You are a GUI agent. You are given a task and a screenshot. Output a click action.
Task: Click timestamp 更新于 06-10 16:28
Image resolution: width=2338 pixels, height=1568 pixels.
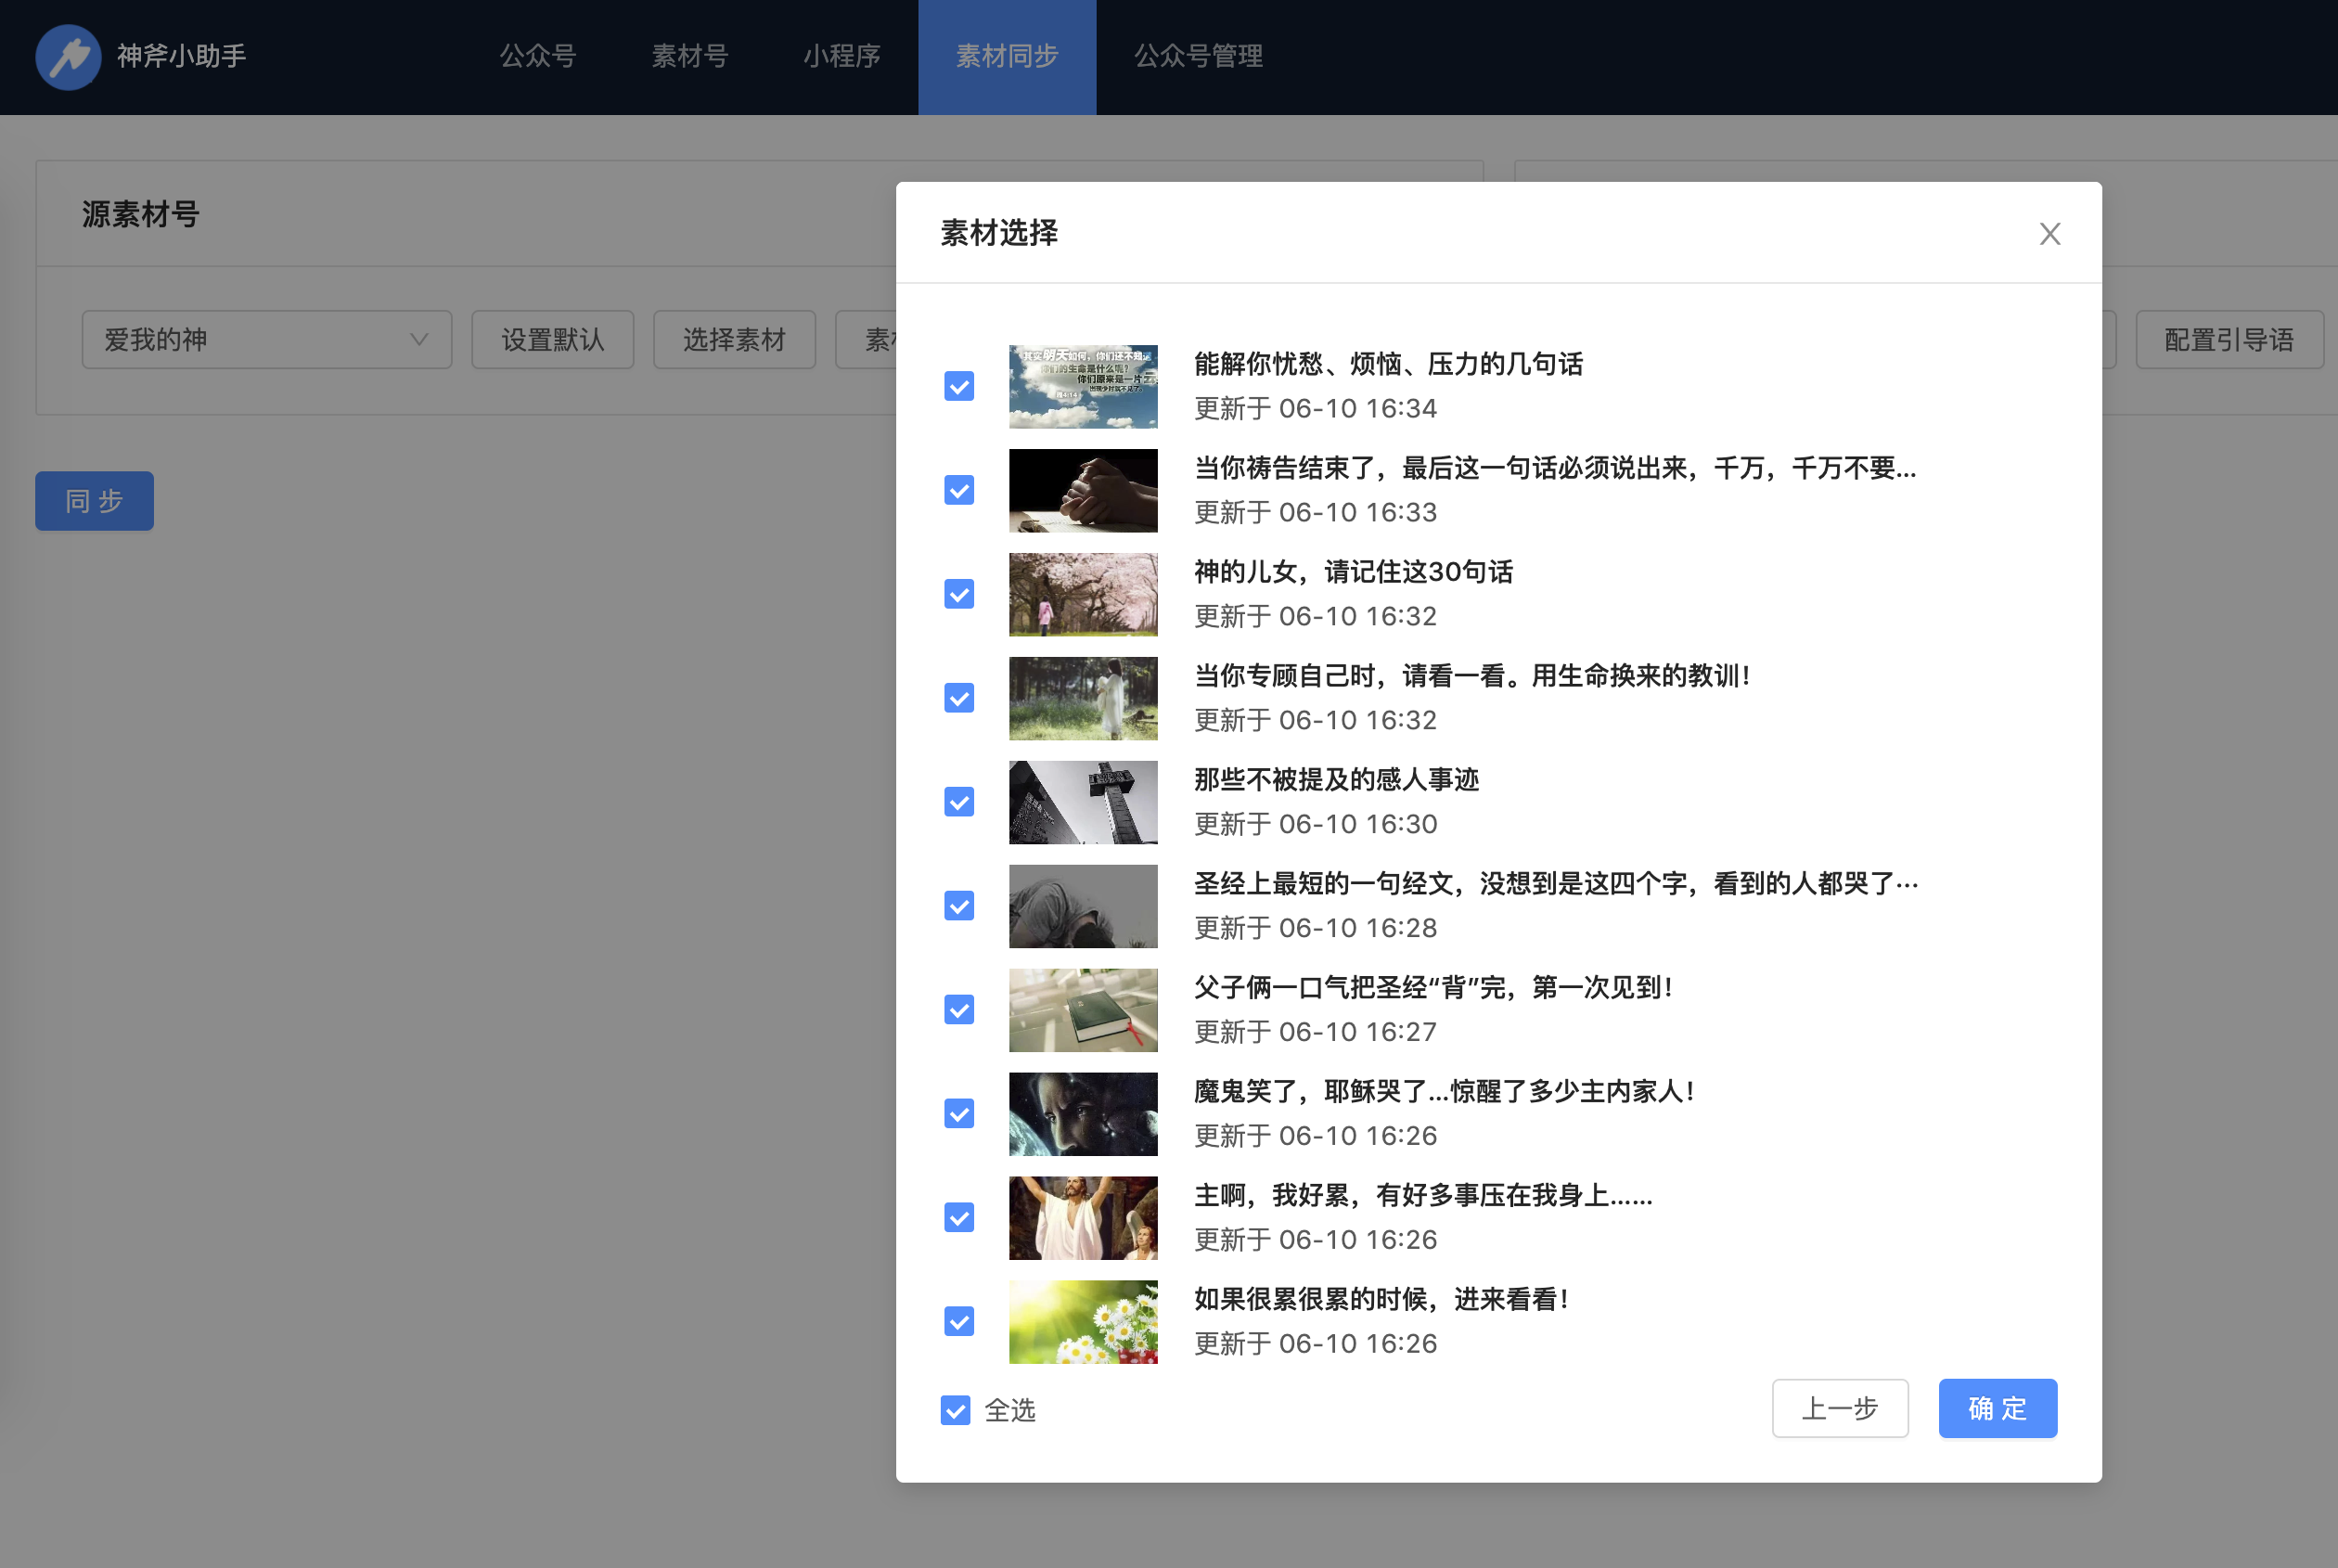pyautogui.click(x=1316, y=929)
